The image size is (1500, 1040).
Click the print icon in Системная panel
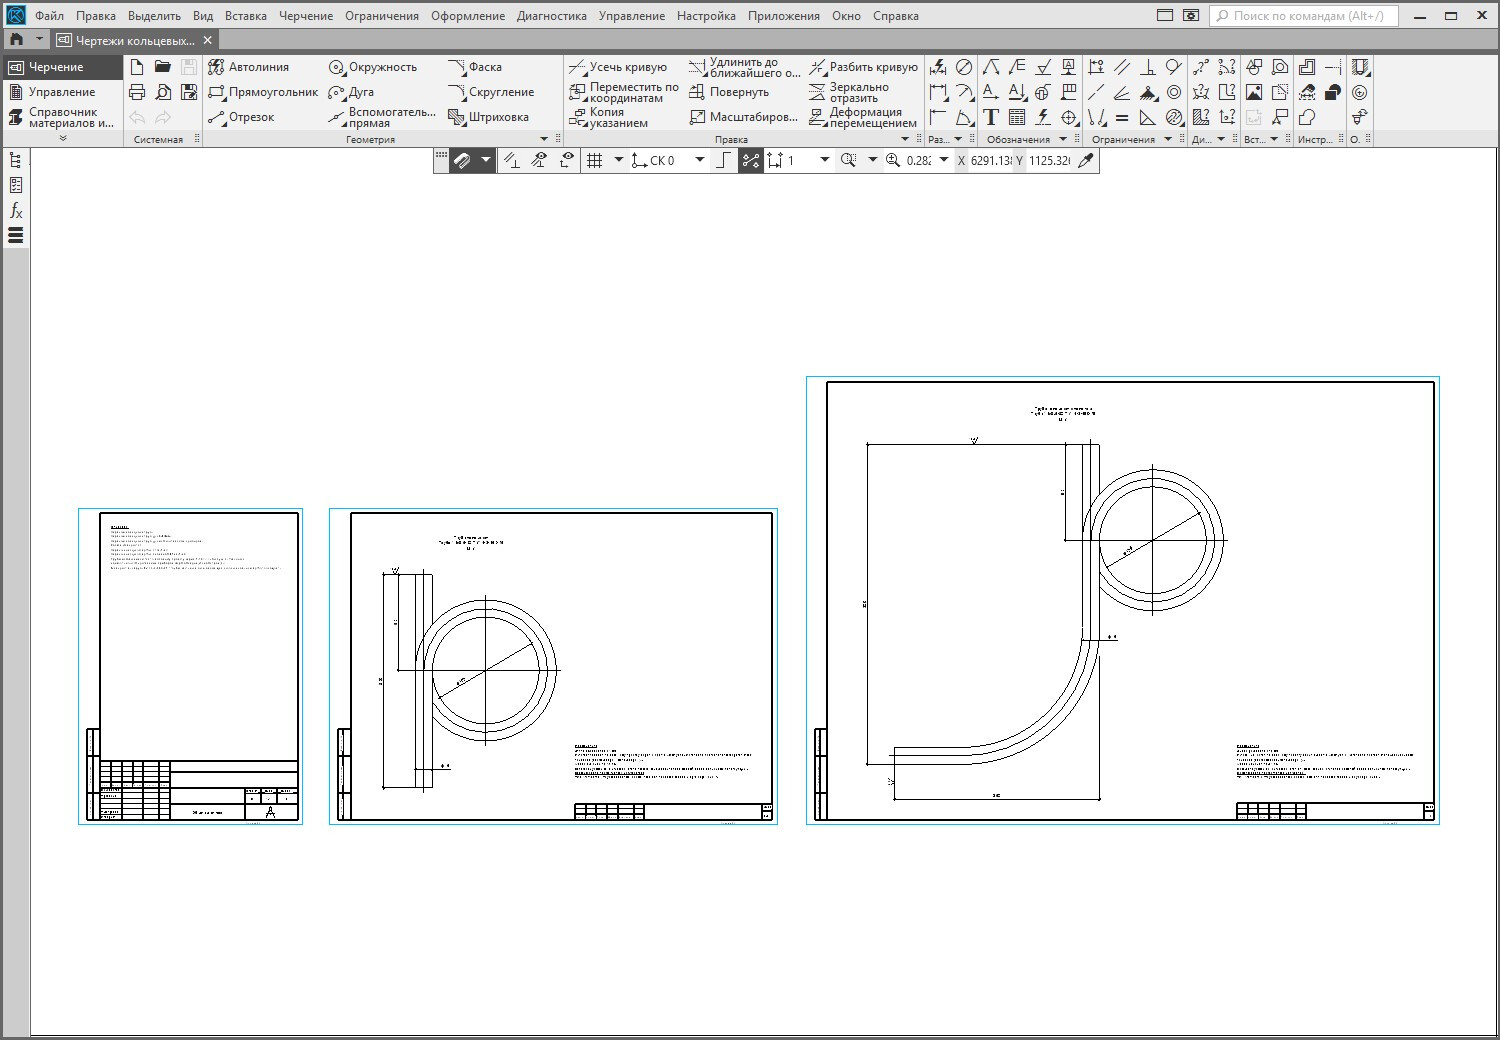point(137,92)
